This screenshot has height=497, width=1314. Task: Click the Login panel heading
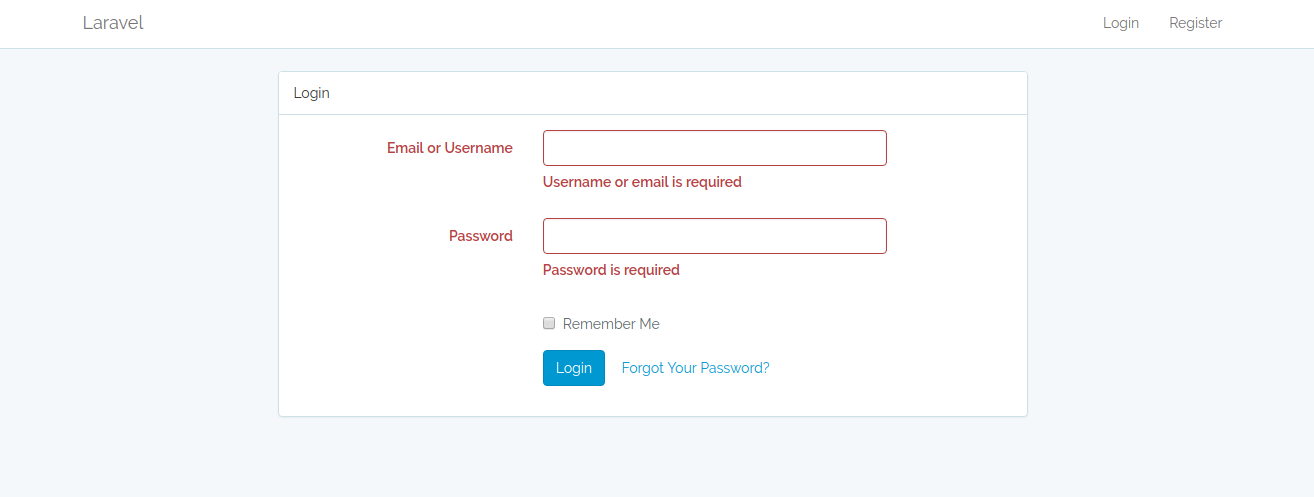311,93
